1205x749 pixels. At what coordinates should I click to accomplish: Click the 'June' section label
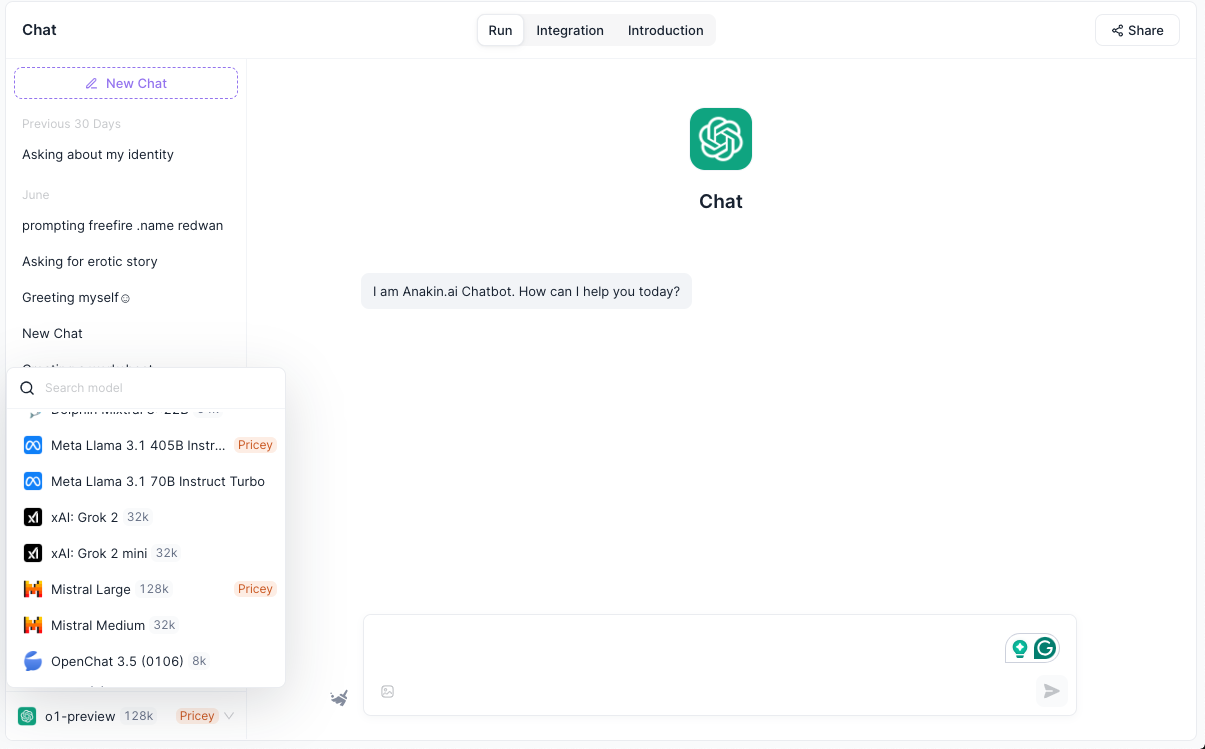click(x=35, y=195)
